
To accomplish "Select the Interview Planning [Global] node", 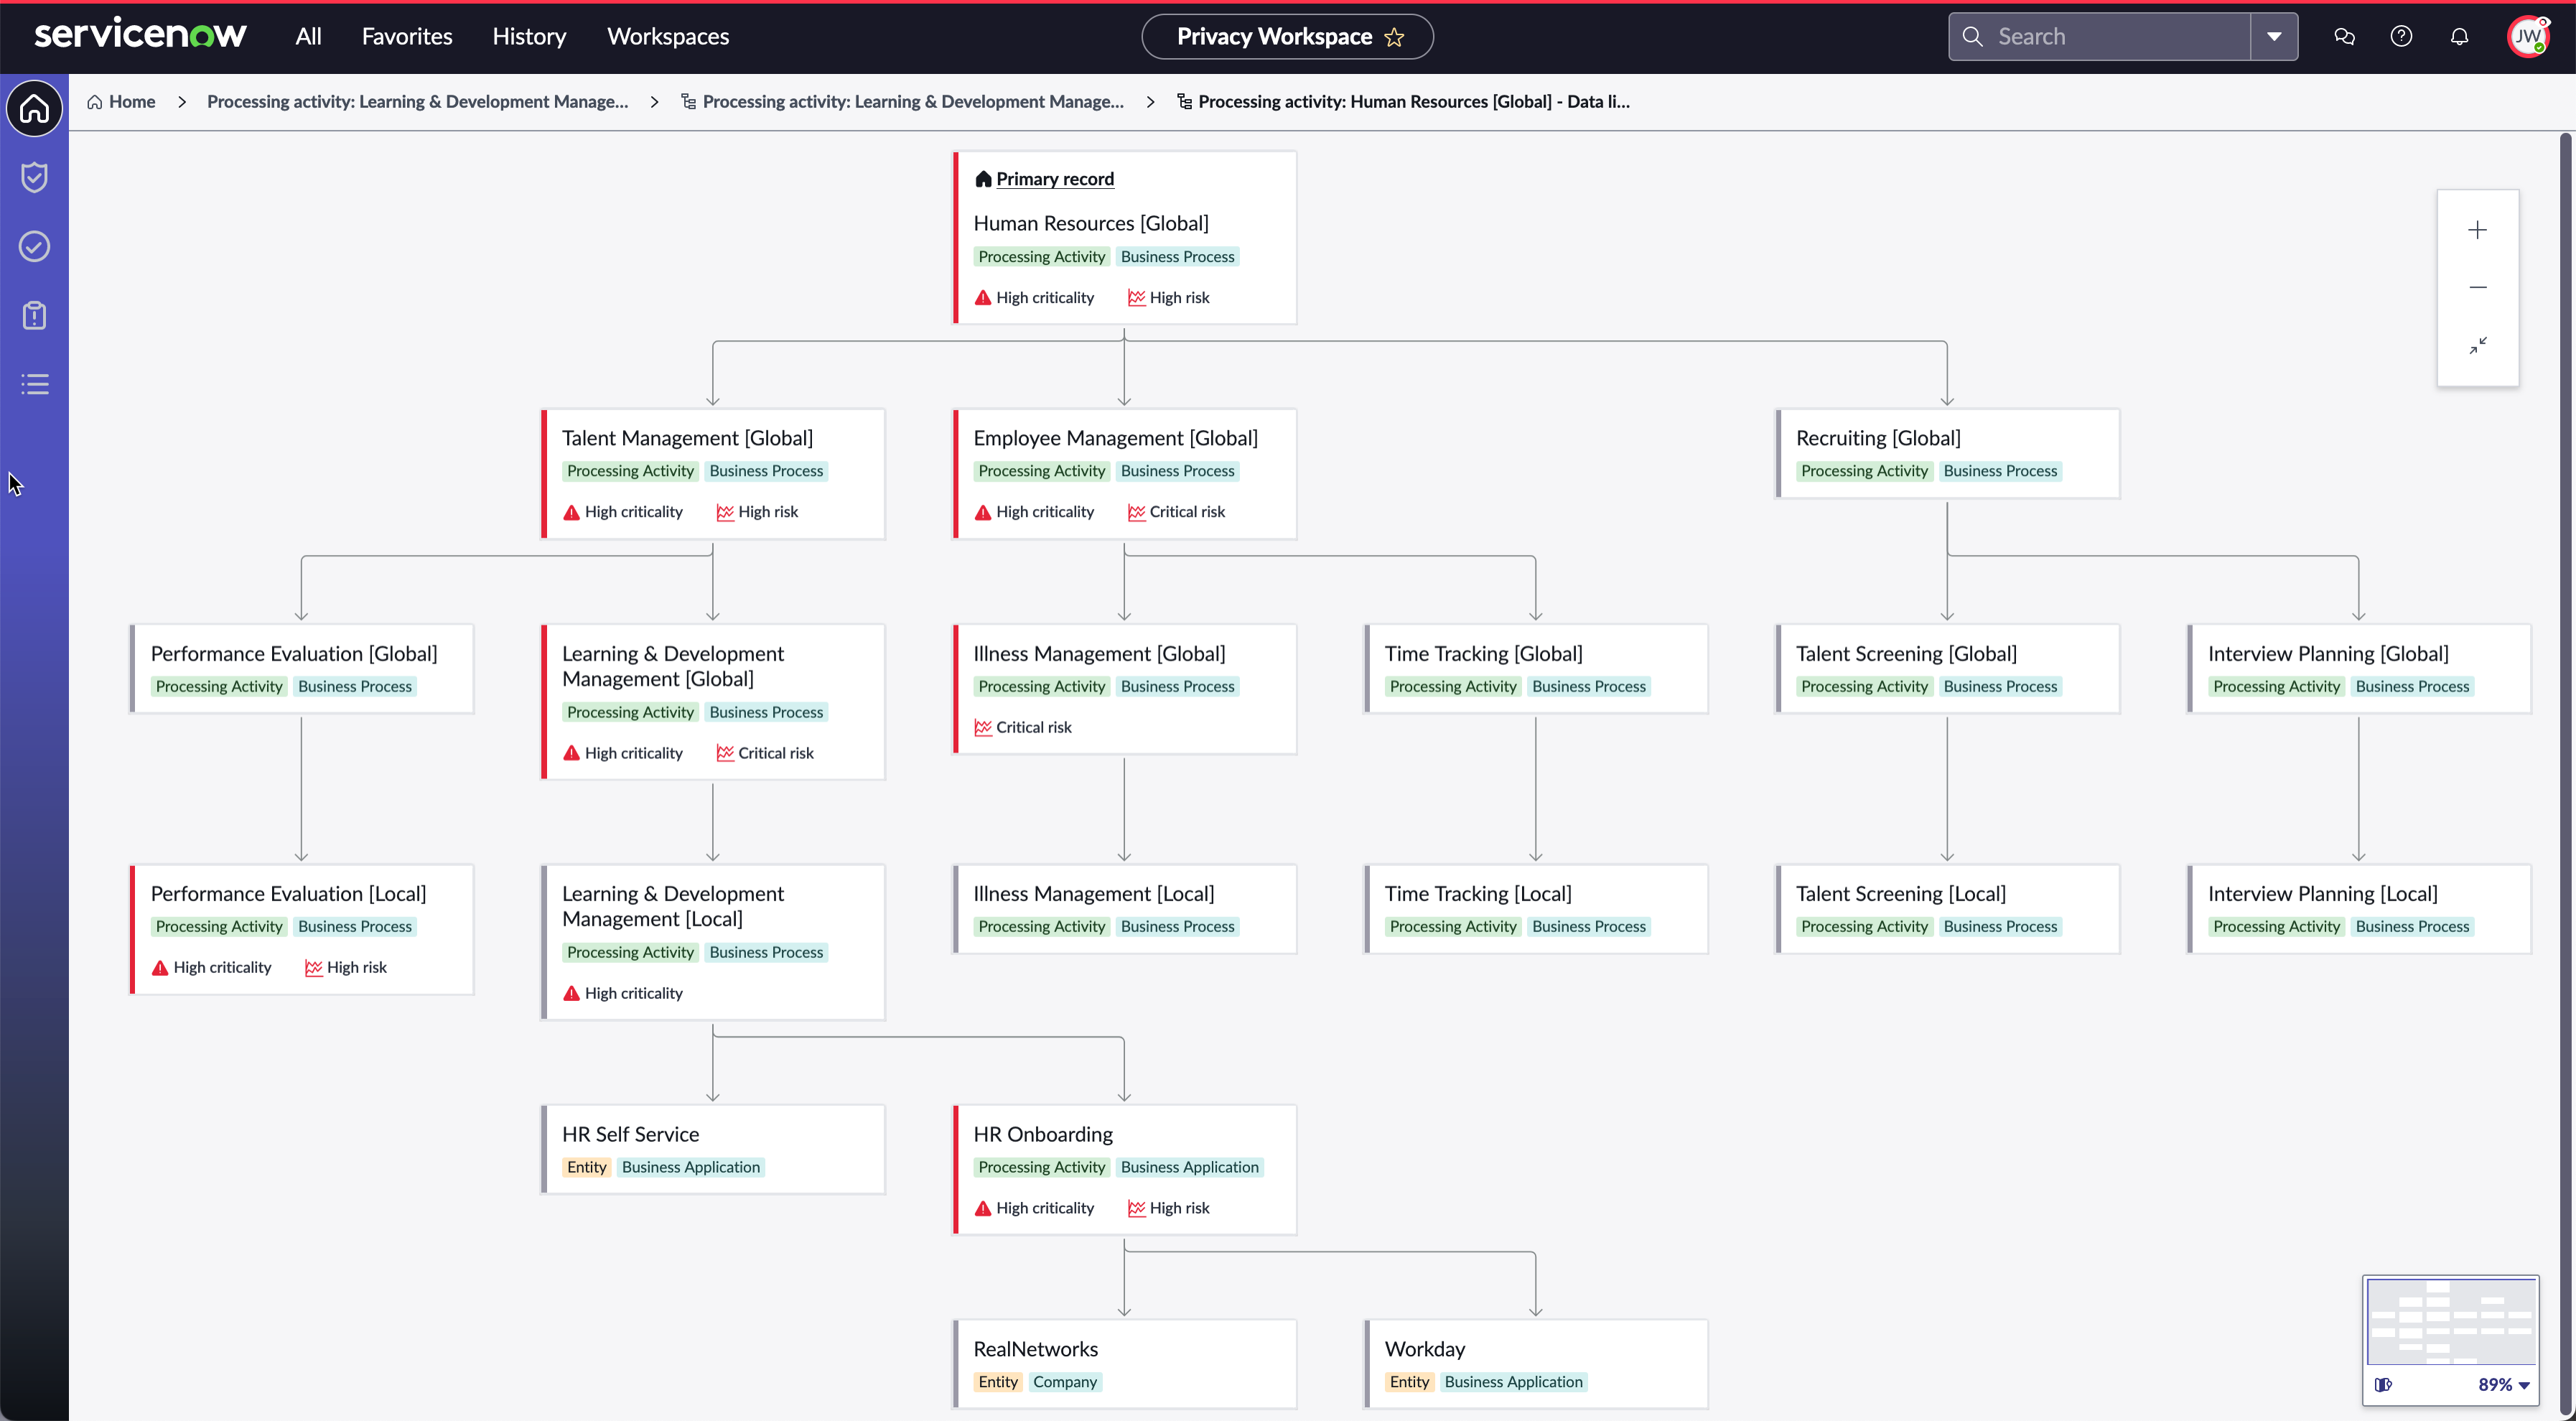I will 2359,669.
